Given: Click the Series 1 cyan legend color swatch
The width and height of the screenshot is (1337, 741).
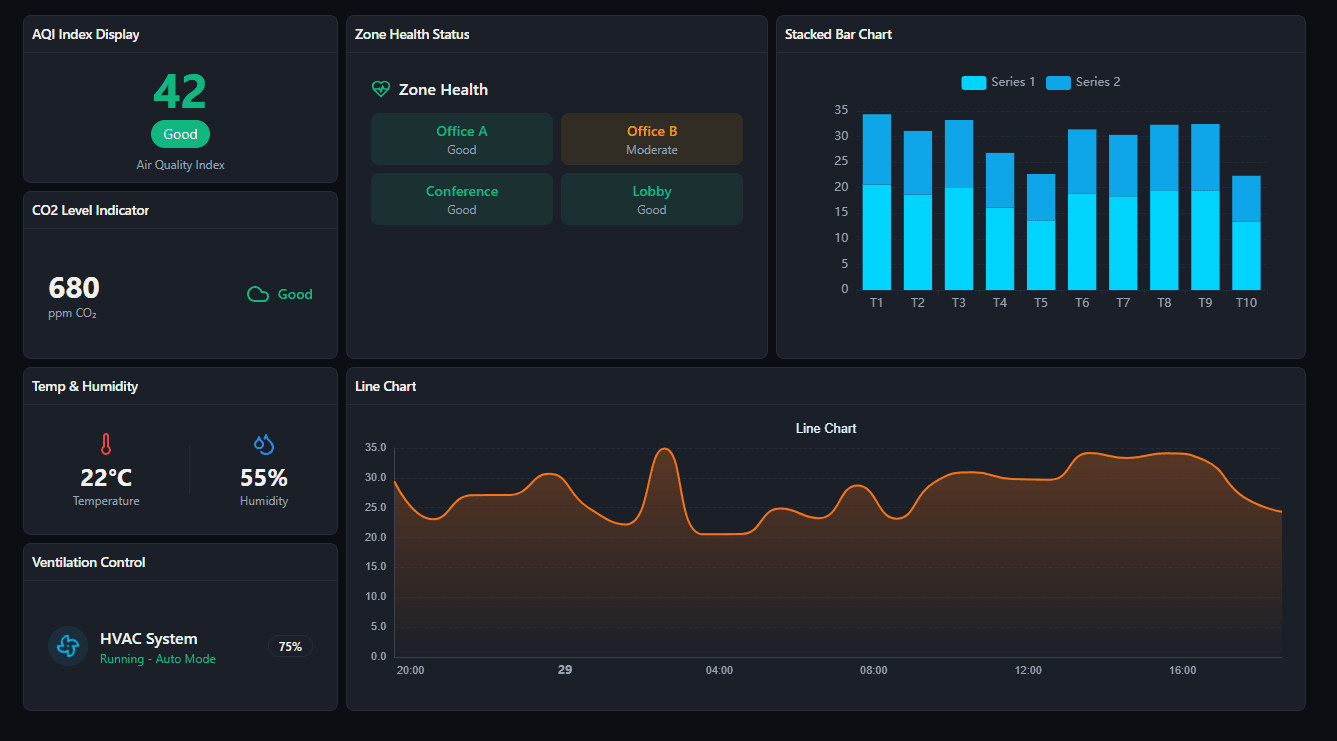Looking at the screenshot, I should [x=973, y=82].
